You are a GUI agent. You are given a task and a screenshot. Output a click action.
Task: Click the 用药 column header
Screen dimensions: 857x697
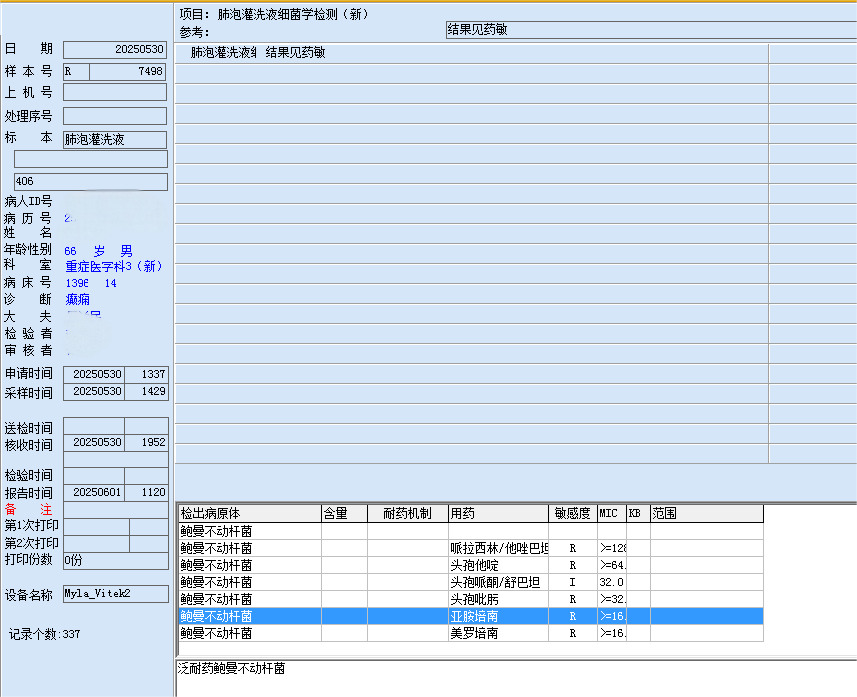click(498, 514)
